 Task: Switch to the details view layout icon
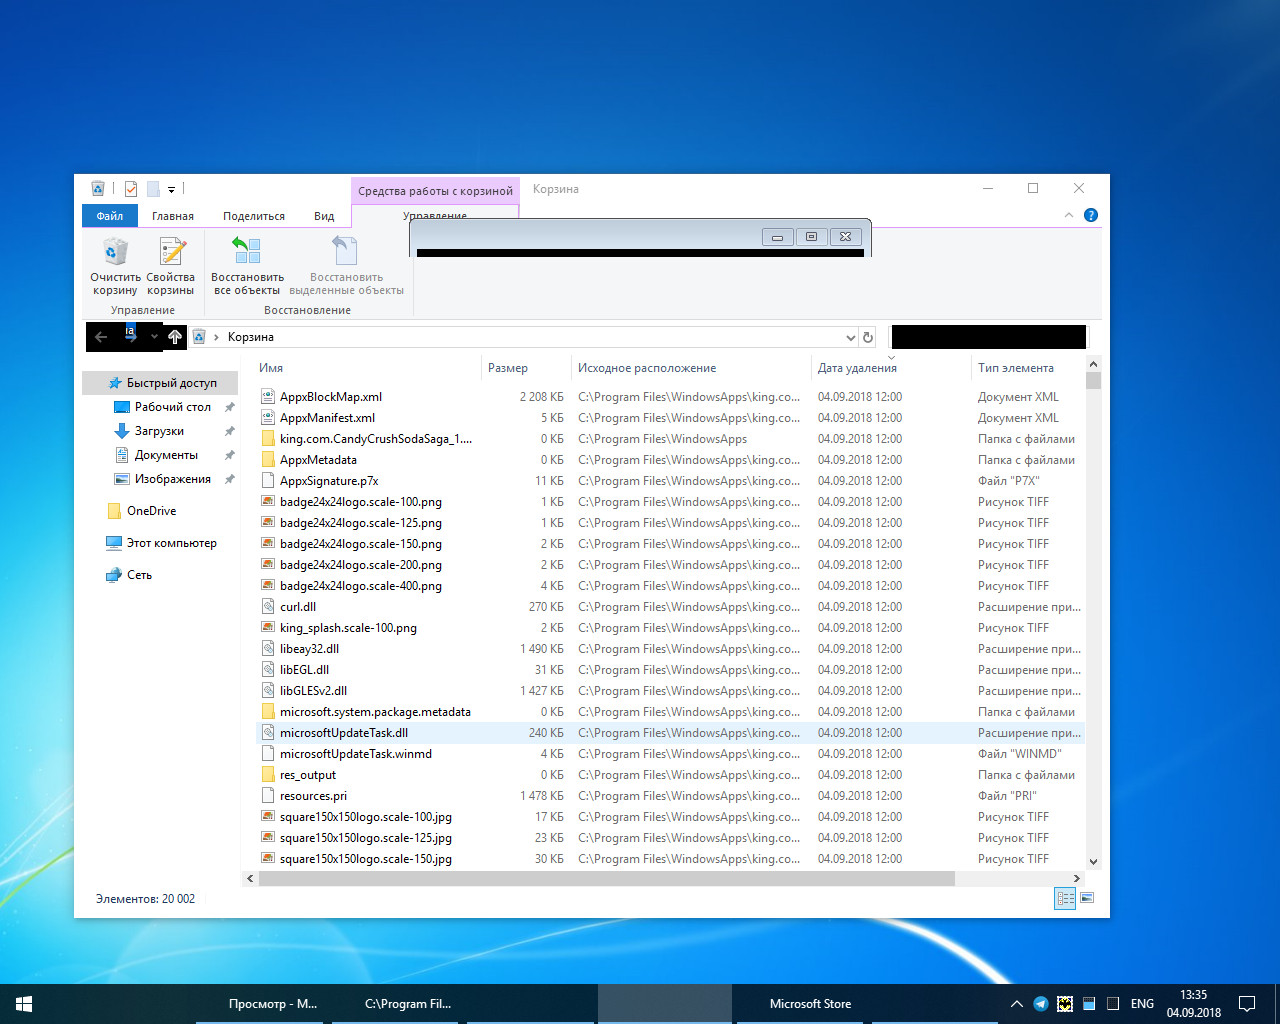click(x=1065, y=898)
